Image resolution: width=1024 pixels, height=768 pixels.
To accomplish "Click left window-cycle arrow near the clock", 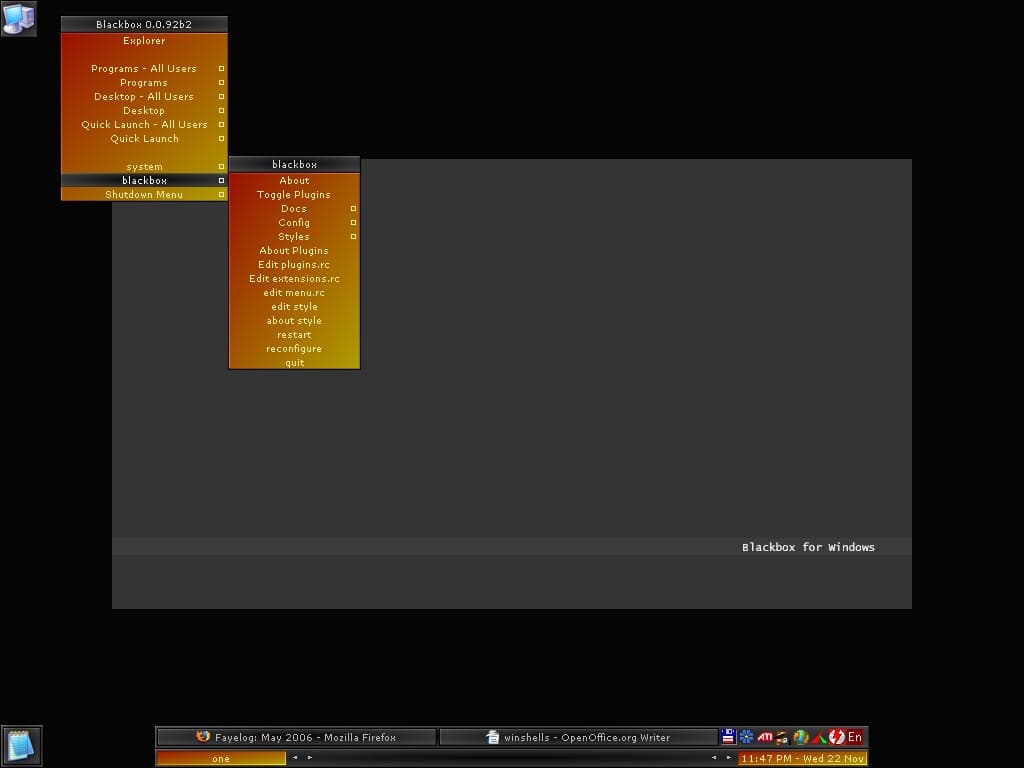I will (714, 758).
